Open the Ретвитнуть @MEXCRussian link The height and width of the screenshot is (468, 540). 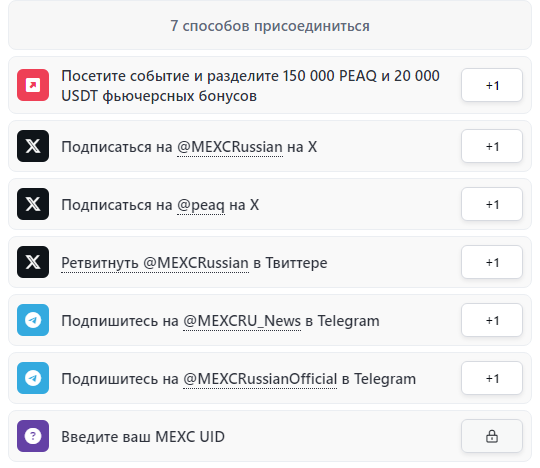pos(155,263)
